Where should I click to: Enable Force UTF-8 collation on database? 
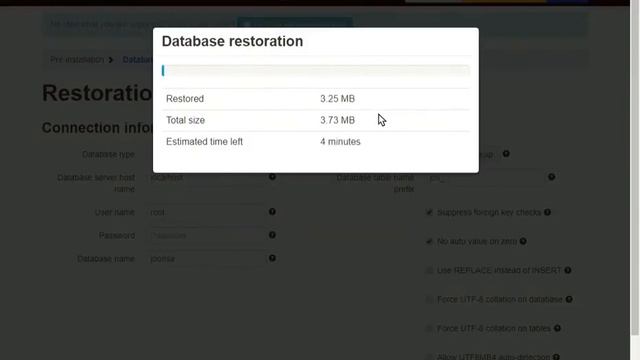pyautogui.click(x=429, y=299)
